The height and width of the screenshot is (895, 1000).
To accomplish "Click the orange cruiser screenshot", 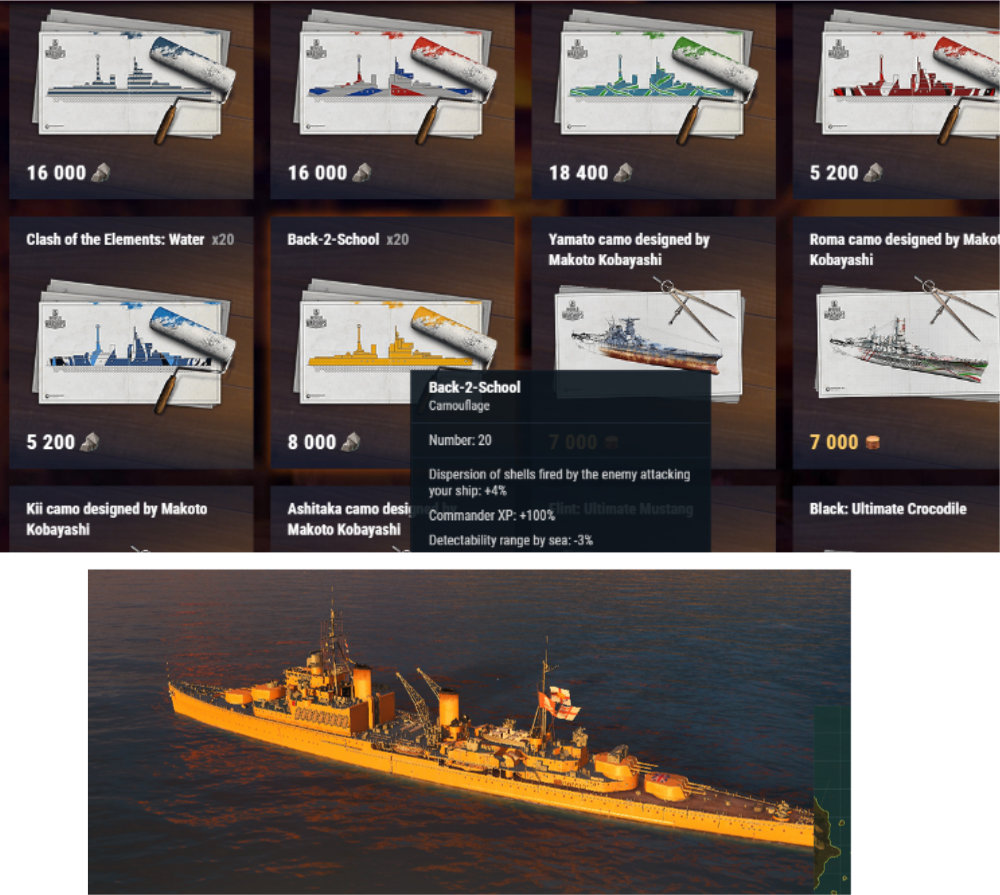I will click(x=469, y=732).
